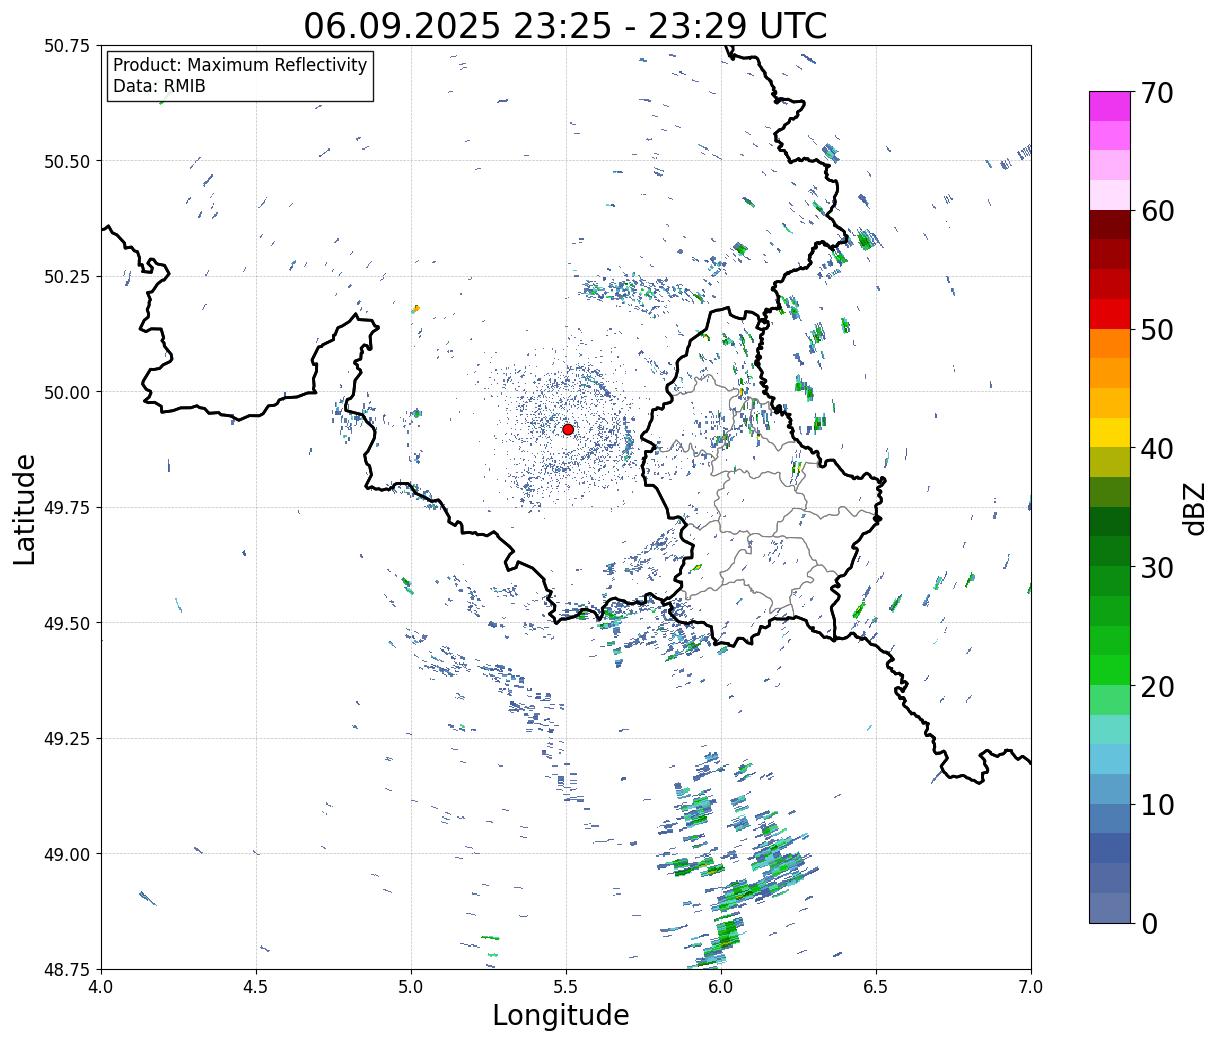Select the 'Data: RMIB' text line
The image size is (1219, 1040).
[x=159, y=86]
